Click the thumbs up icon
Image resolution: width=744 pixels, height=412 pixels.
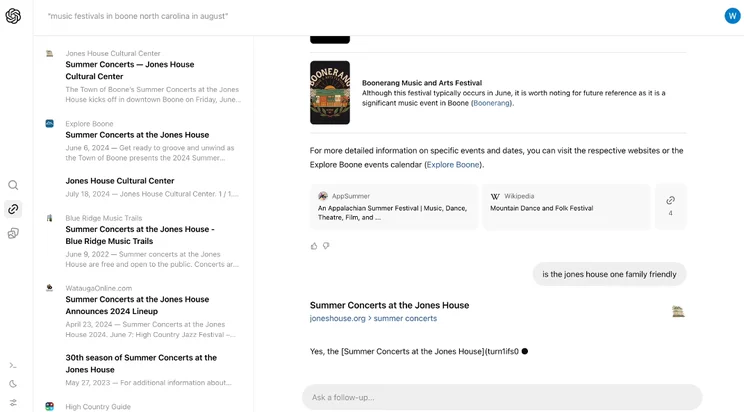(x=314, y=246)
